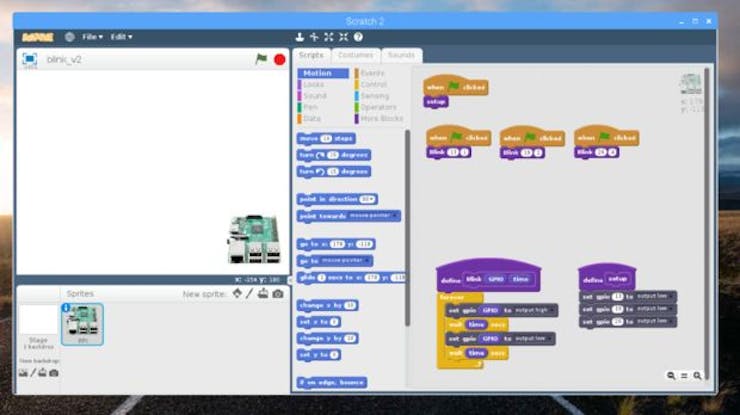Select the Looks block category
Screen dimensions: 740x415
click(313, 85)
